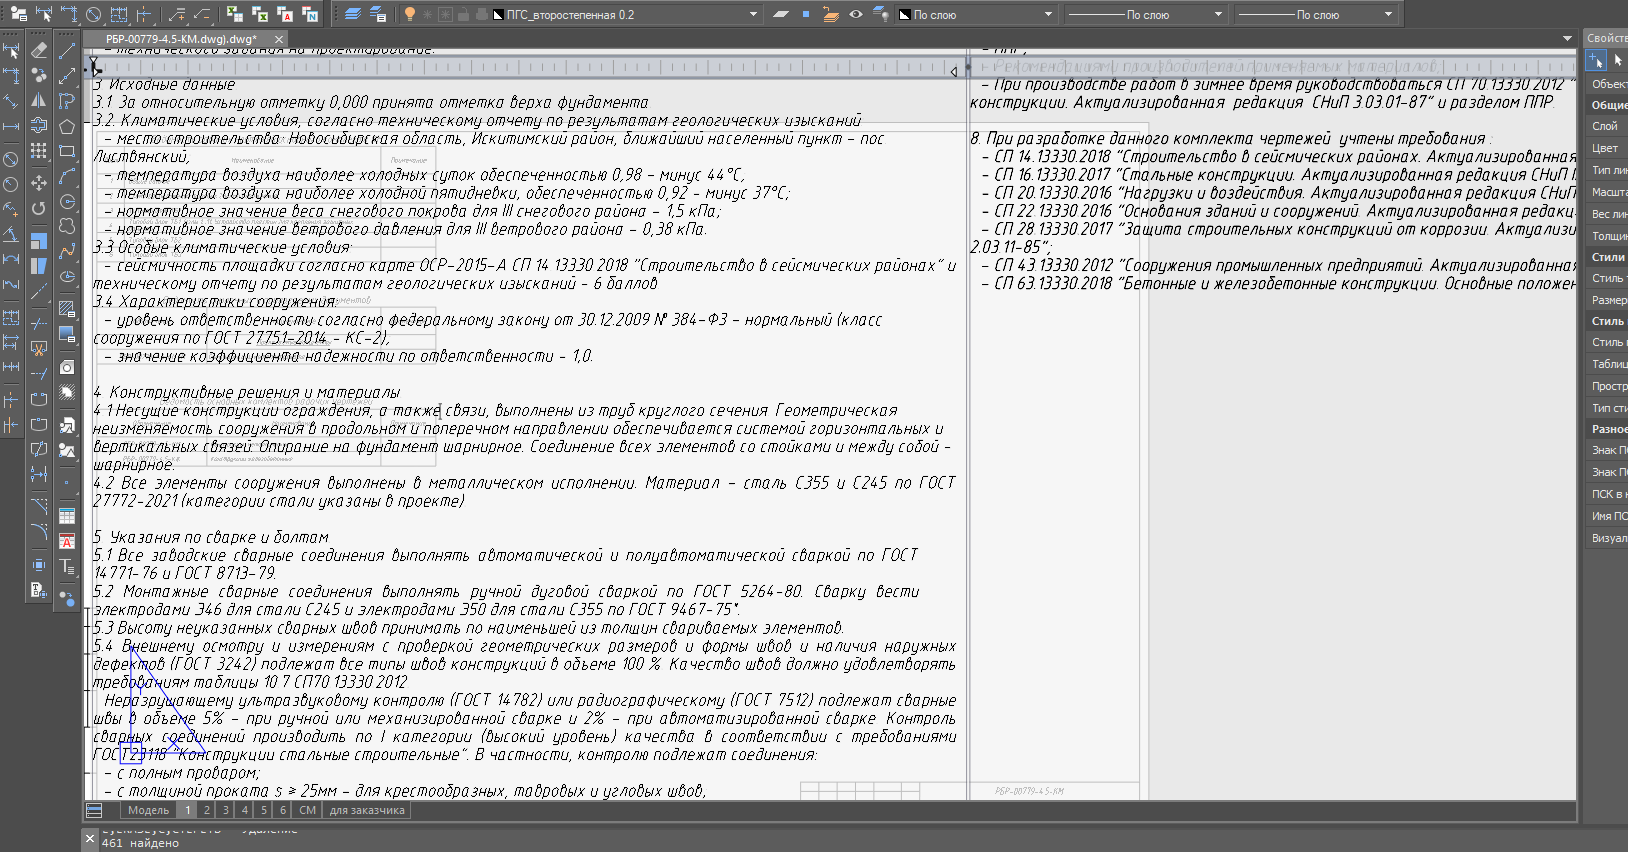Open the Array tool
The width and height of the screenshot is (1628, 852).
[39, 151]
